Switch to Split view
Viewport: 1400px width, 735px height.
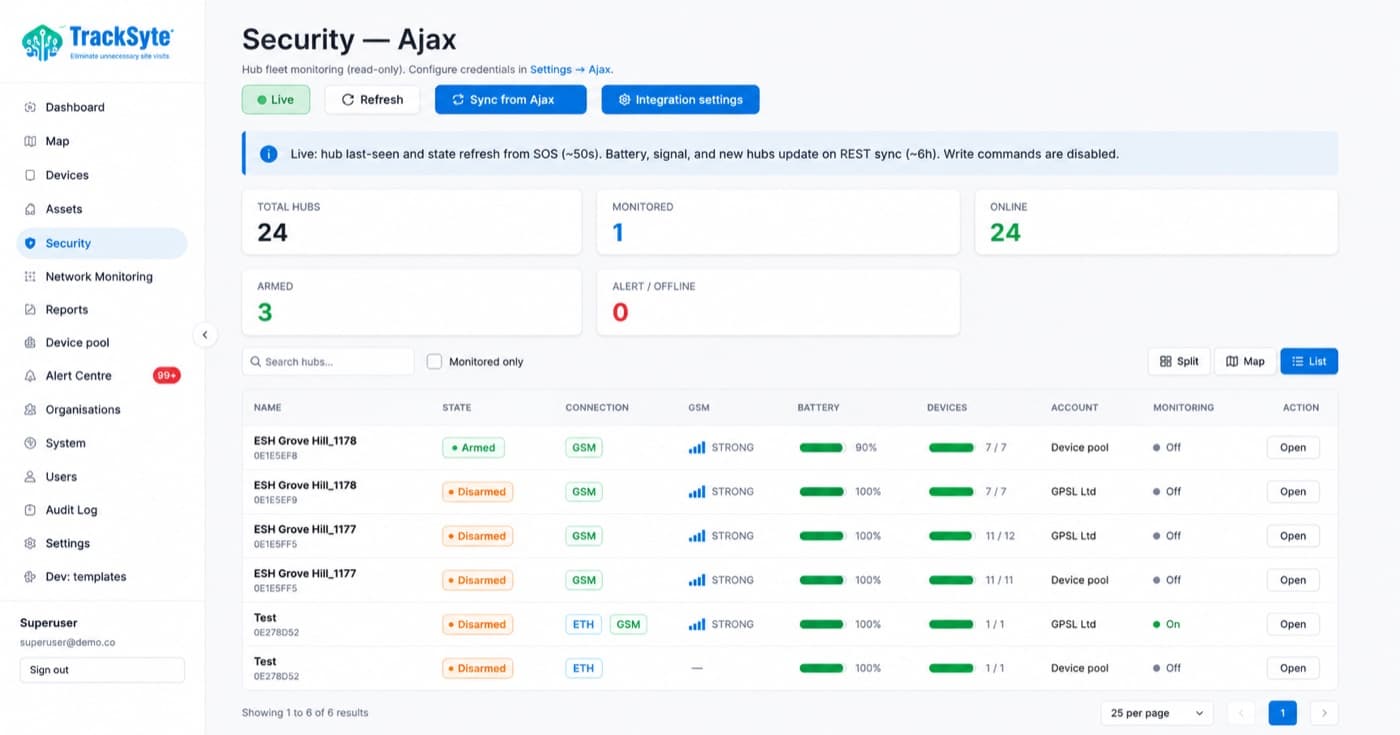1179,361
